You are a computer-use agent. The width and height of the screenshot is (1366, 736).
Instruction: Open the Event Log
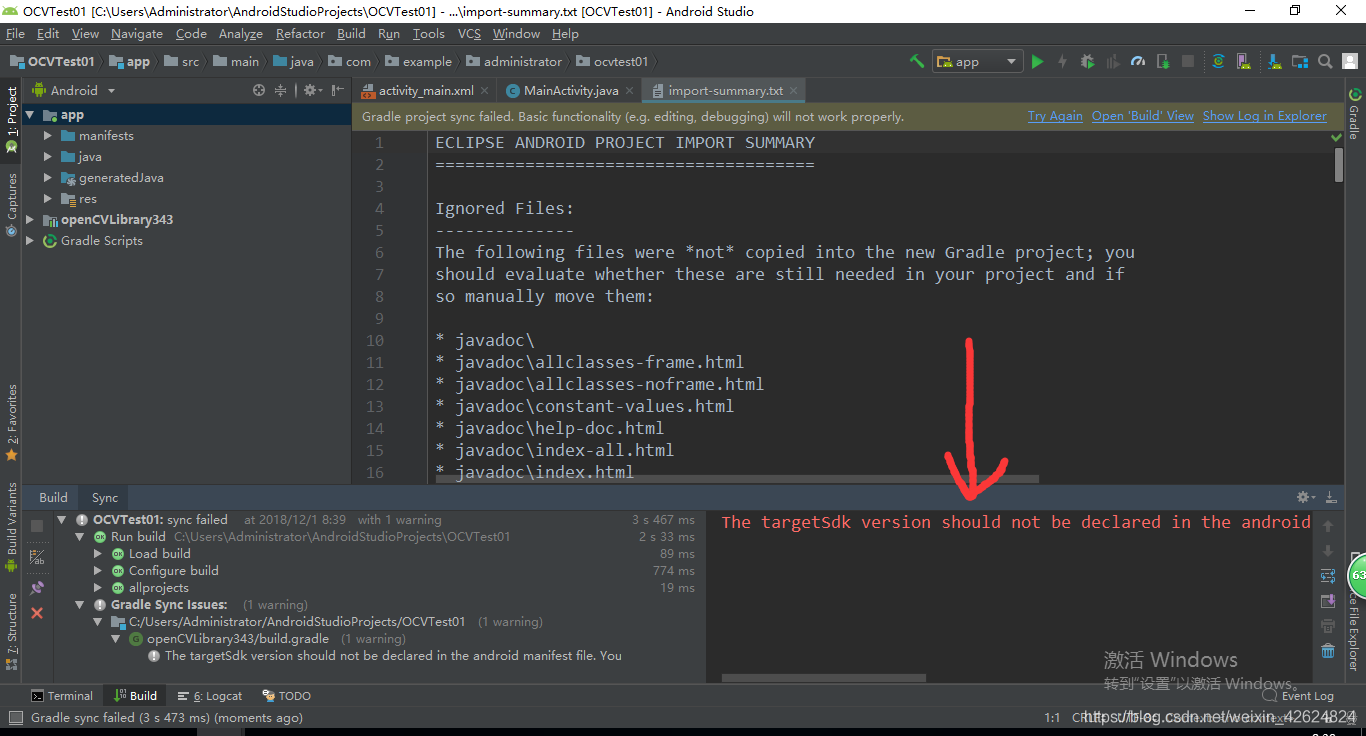click(x=1298, y=696)
